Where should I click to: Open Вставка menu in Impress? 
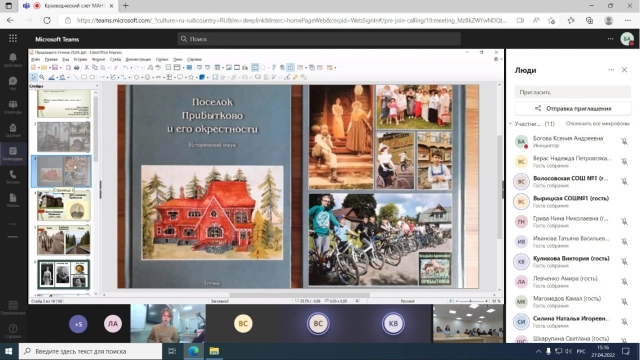[x=80, y=59]
